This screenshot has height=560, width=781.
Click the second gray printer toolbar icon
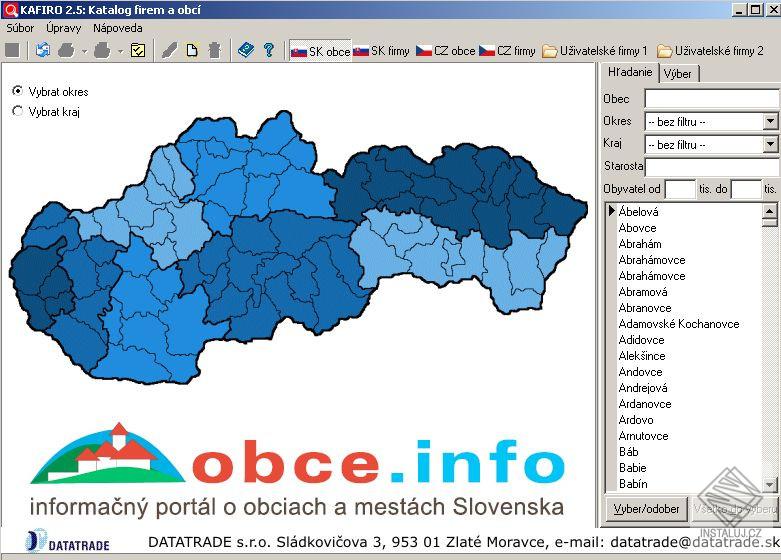pyautogui.click(x=102, y=50)
